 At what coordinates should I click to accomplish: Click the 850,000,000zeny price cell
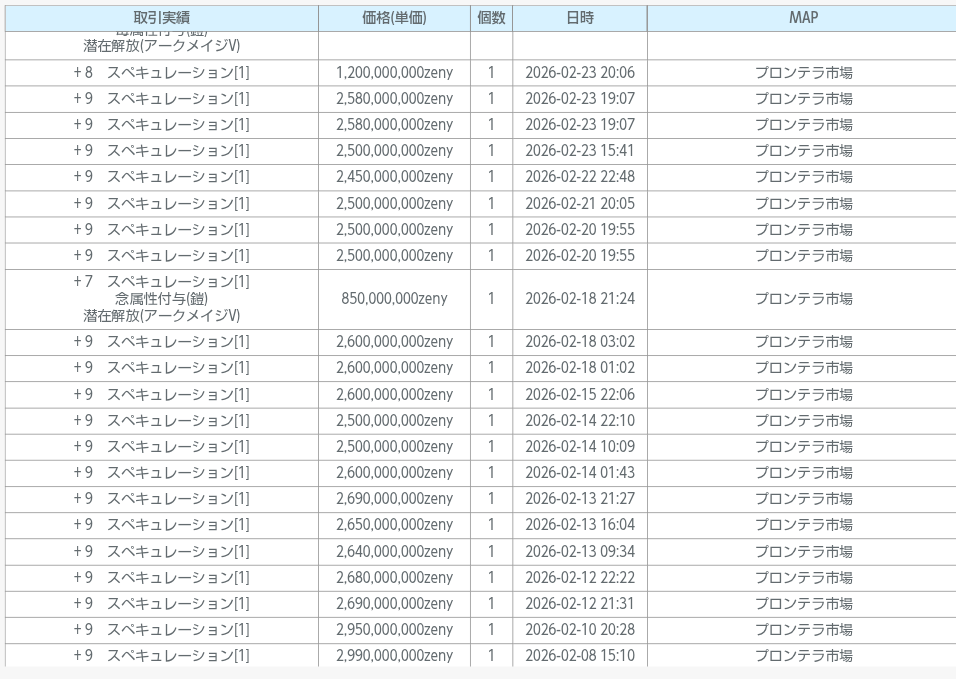394,299
